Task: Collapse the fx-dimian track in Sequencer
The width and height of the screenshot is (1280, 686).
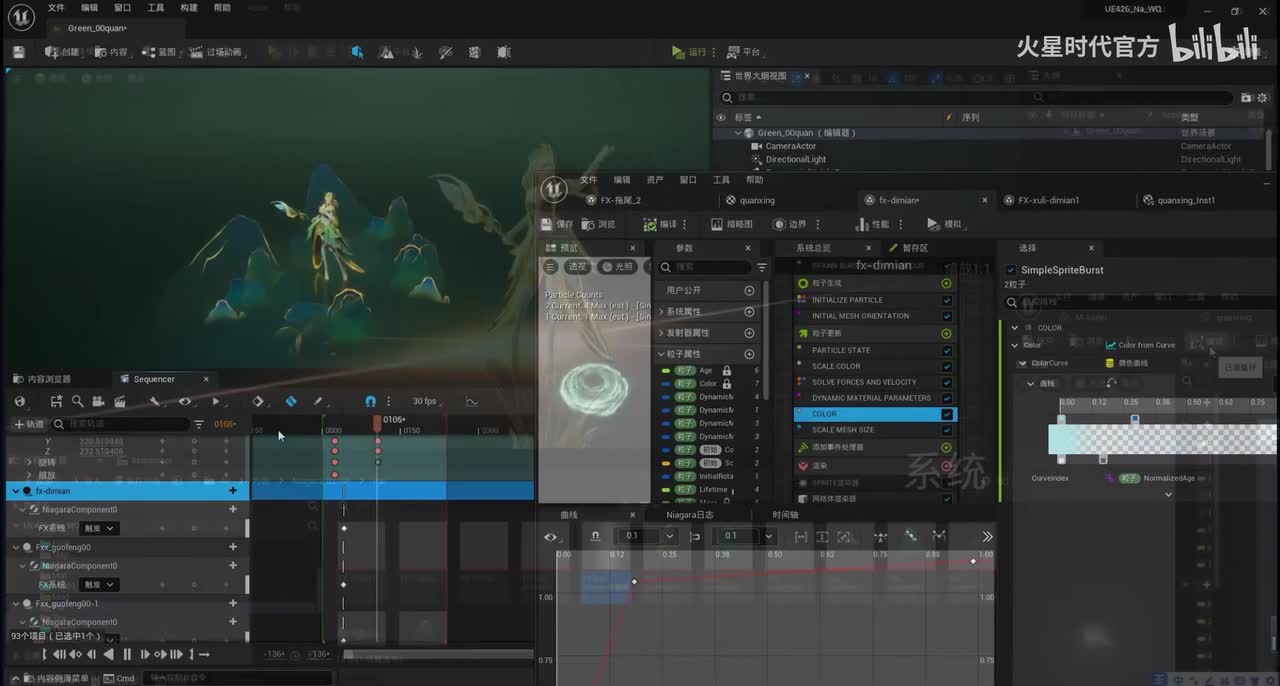Action: click(x=15, y=491)
